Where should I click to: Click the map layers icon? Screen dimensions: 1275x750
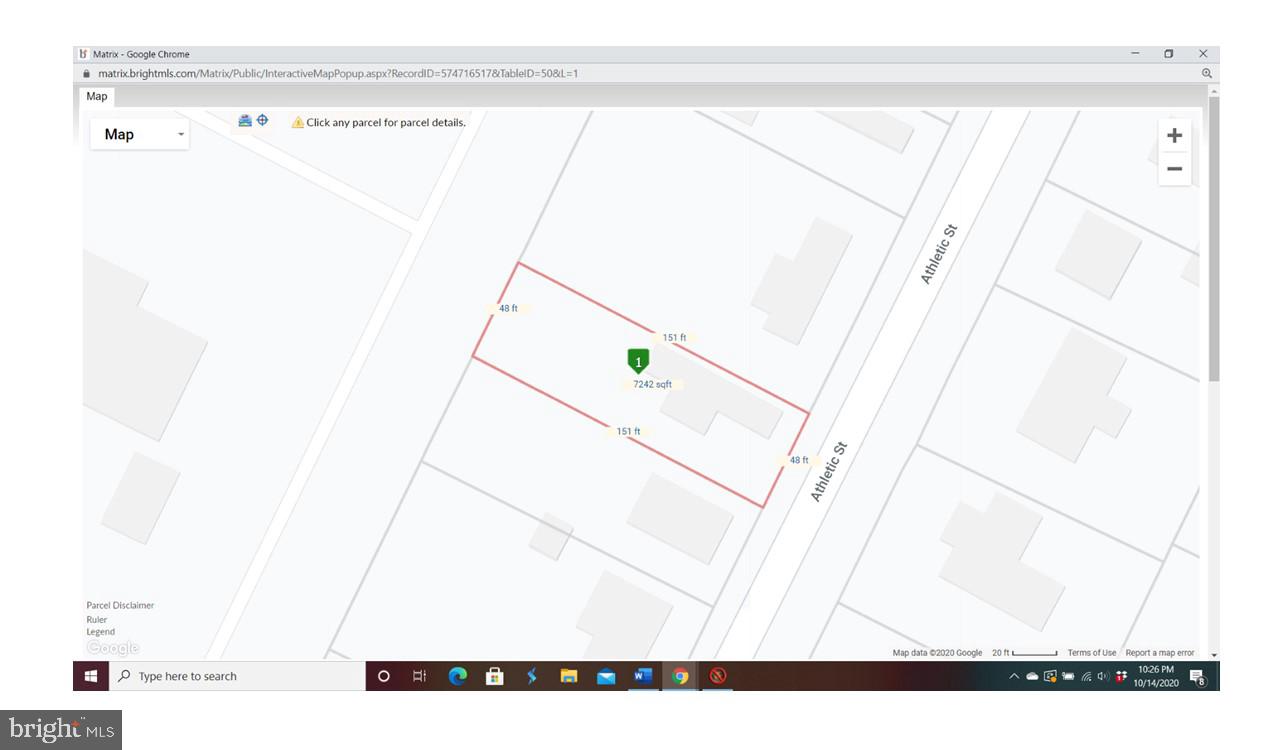click(x=245, y=121)
